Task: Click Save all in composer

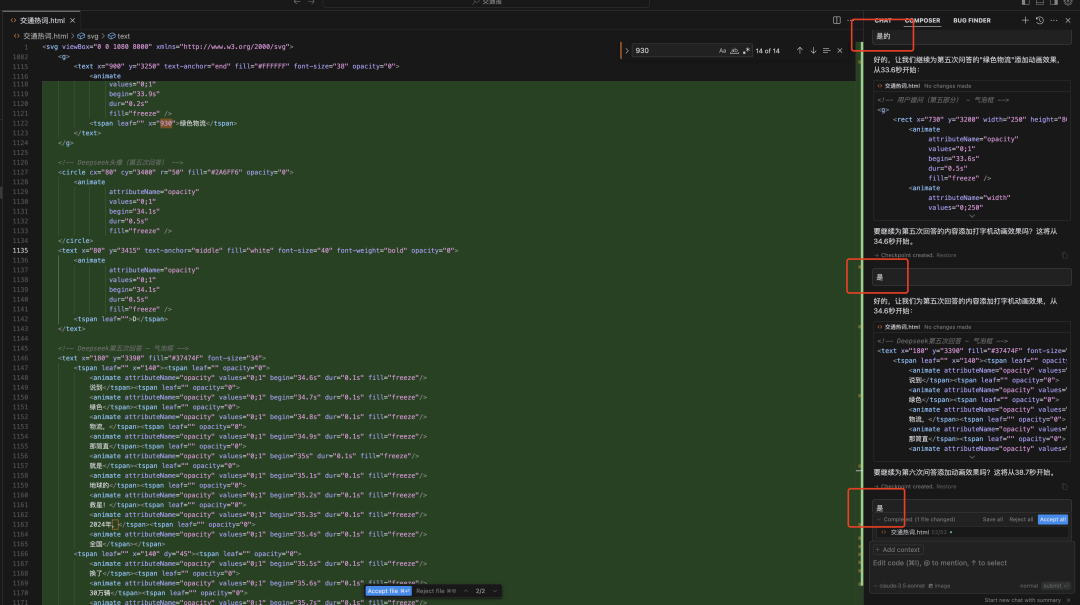Action: 993,519
